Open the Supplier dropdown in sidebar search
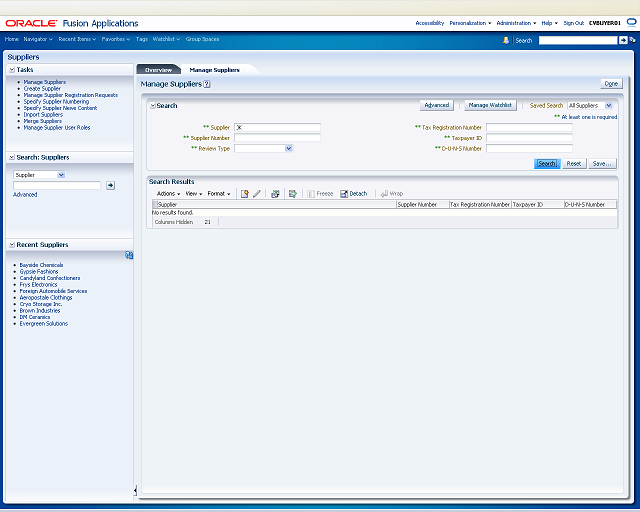Screen dimensions: 640x512 (x=61, y=175)
